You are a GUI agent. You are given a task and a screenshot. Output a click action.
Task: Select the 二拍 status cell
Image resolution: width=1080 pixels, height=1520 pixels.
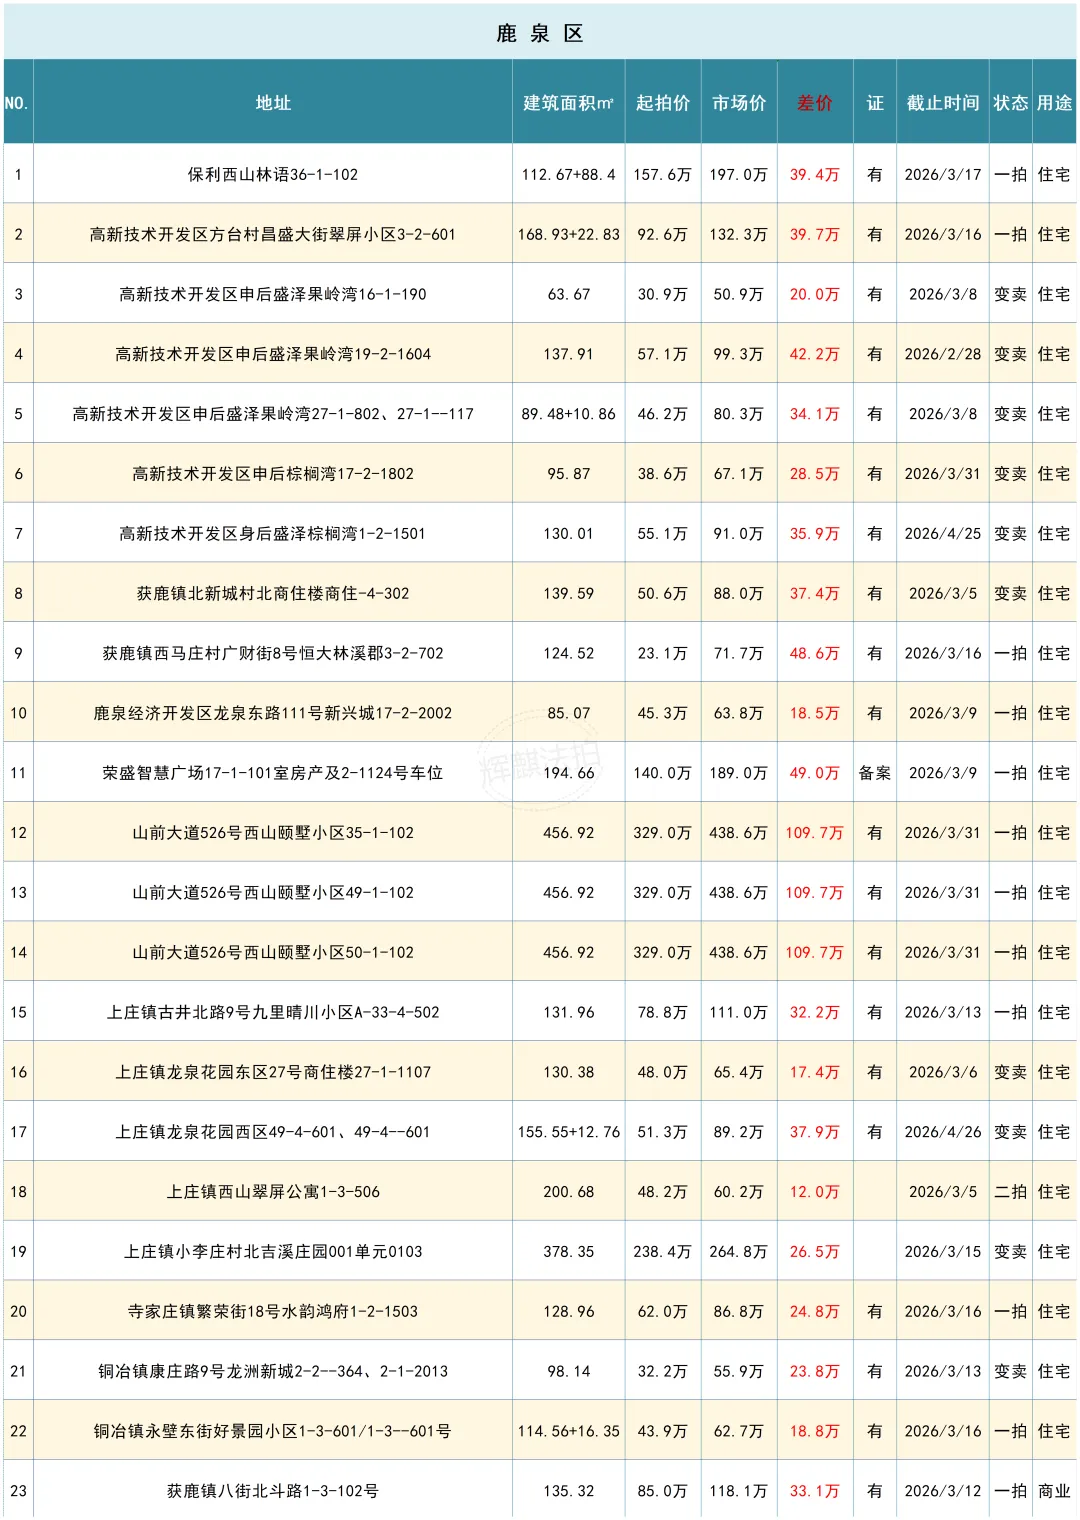1011,1192
